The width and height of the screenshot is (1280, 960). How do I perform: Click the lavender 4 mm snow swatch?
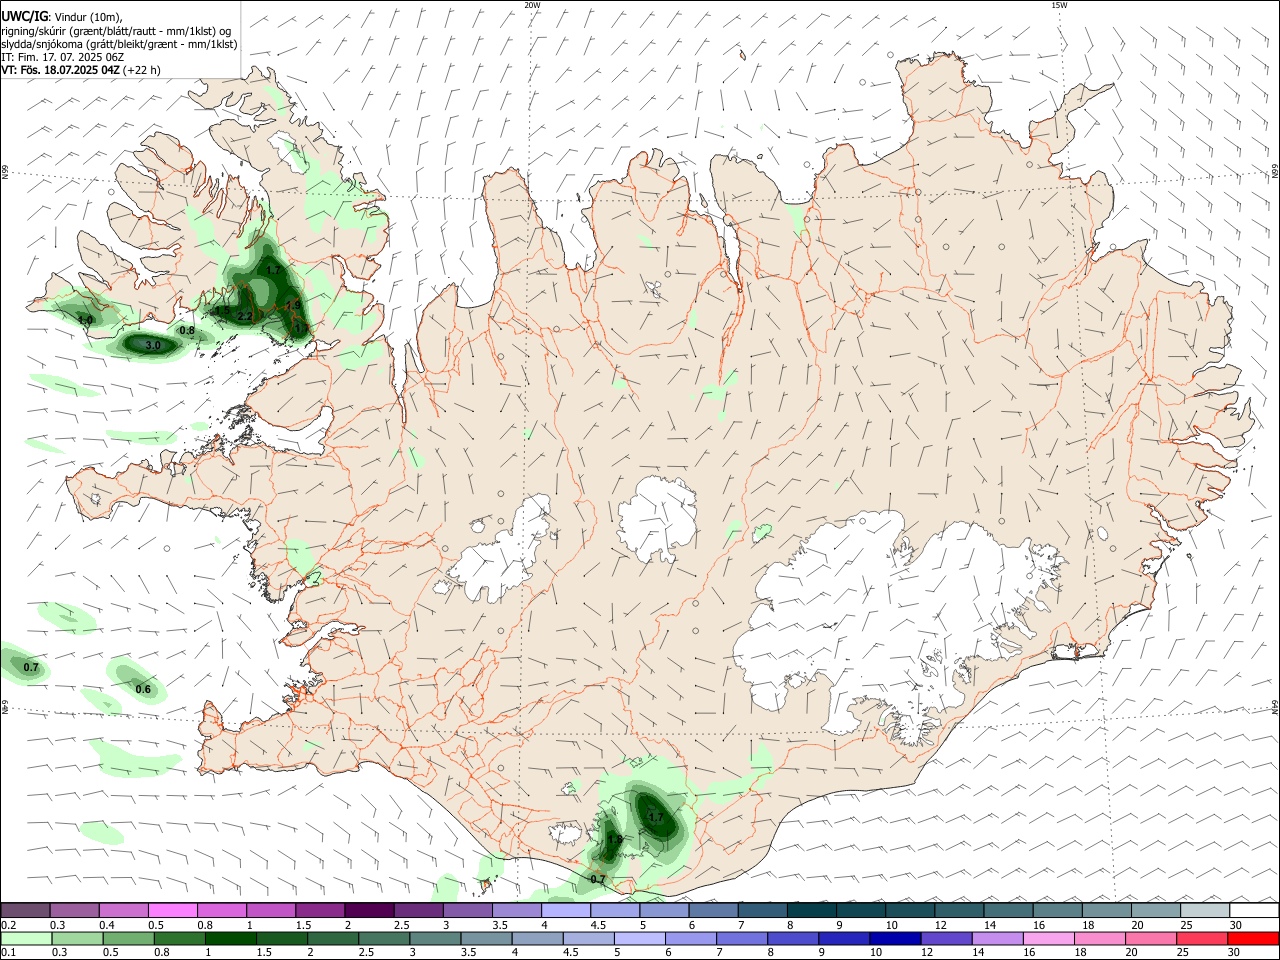click(x=566, y=910)
